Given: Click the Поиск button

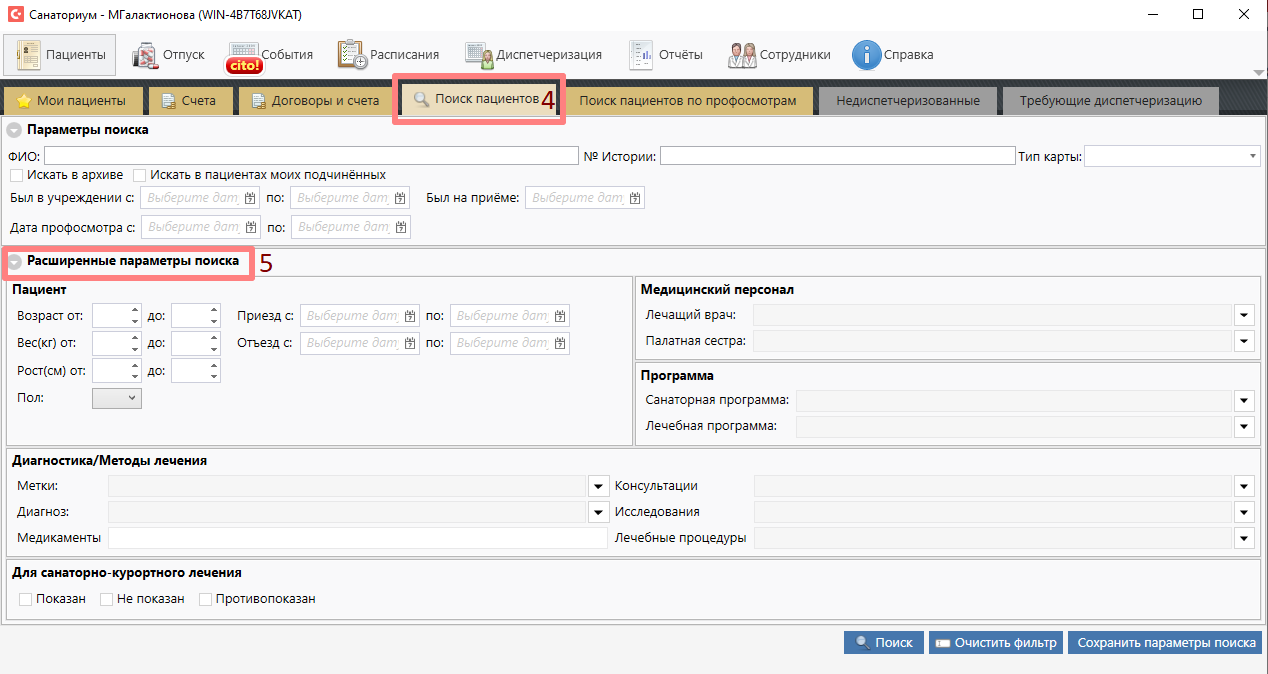Looking at the screenshot, I should point(883,643).
